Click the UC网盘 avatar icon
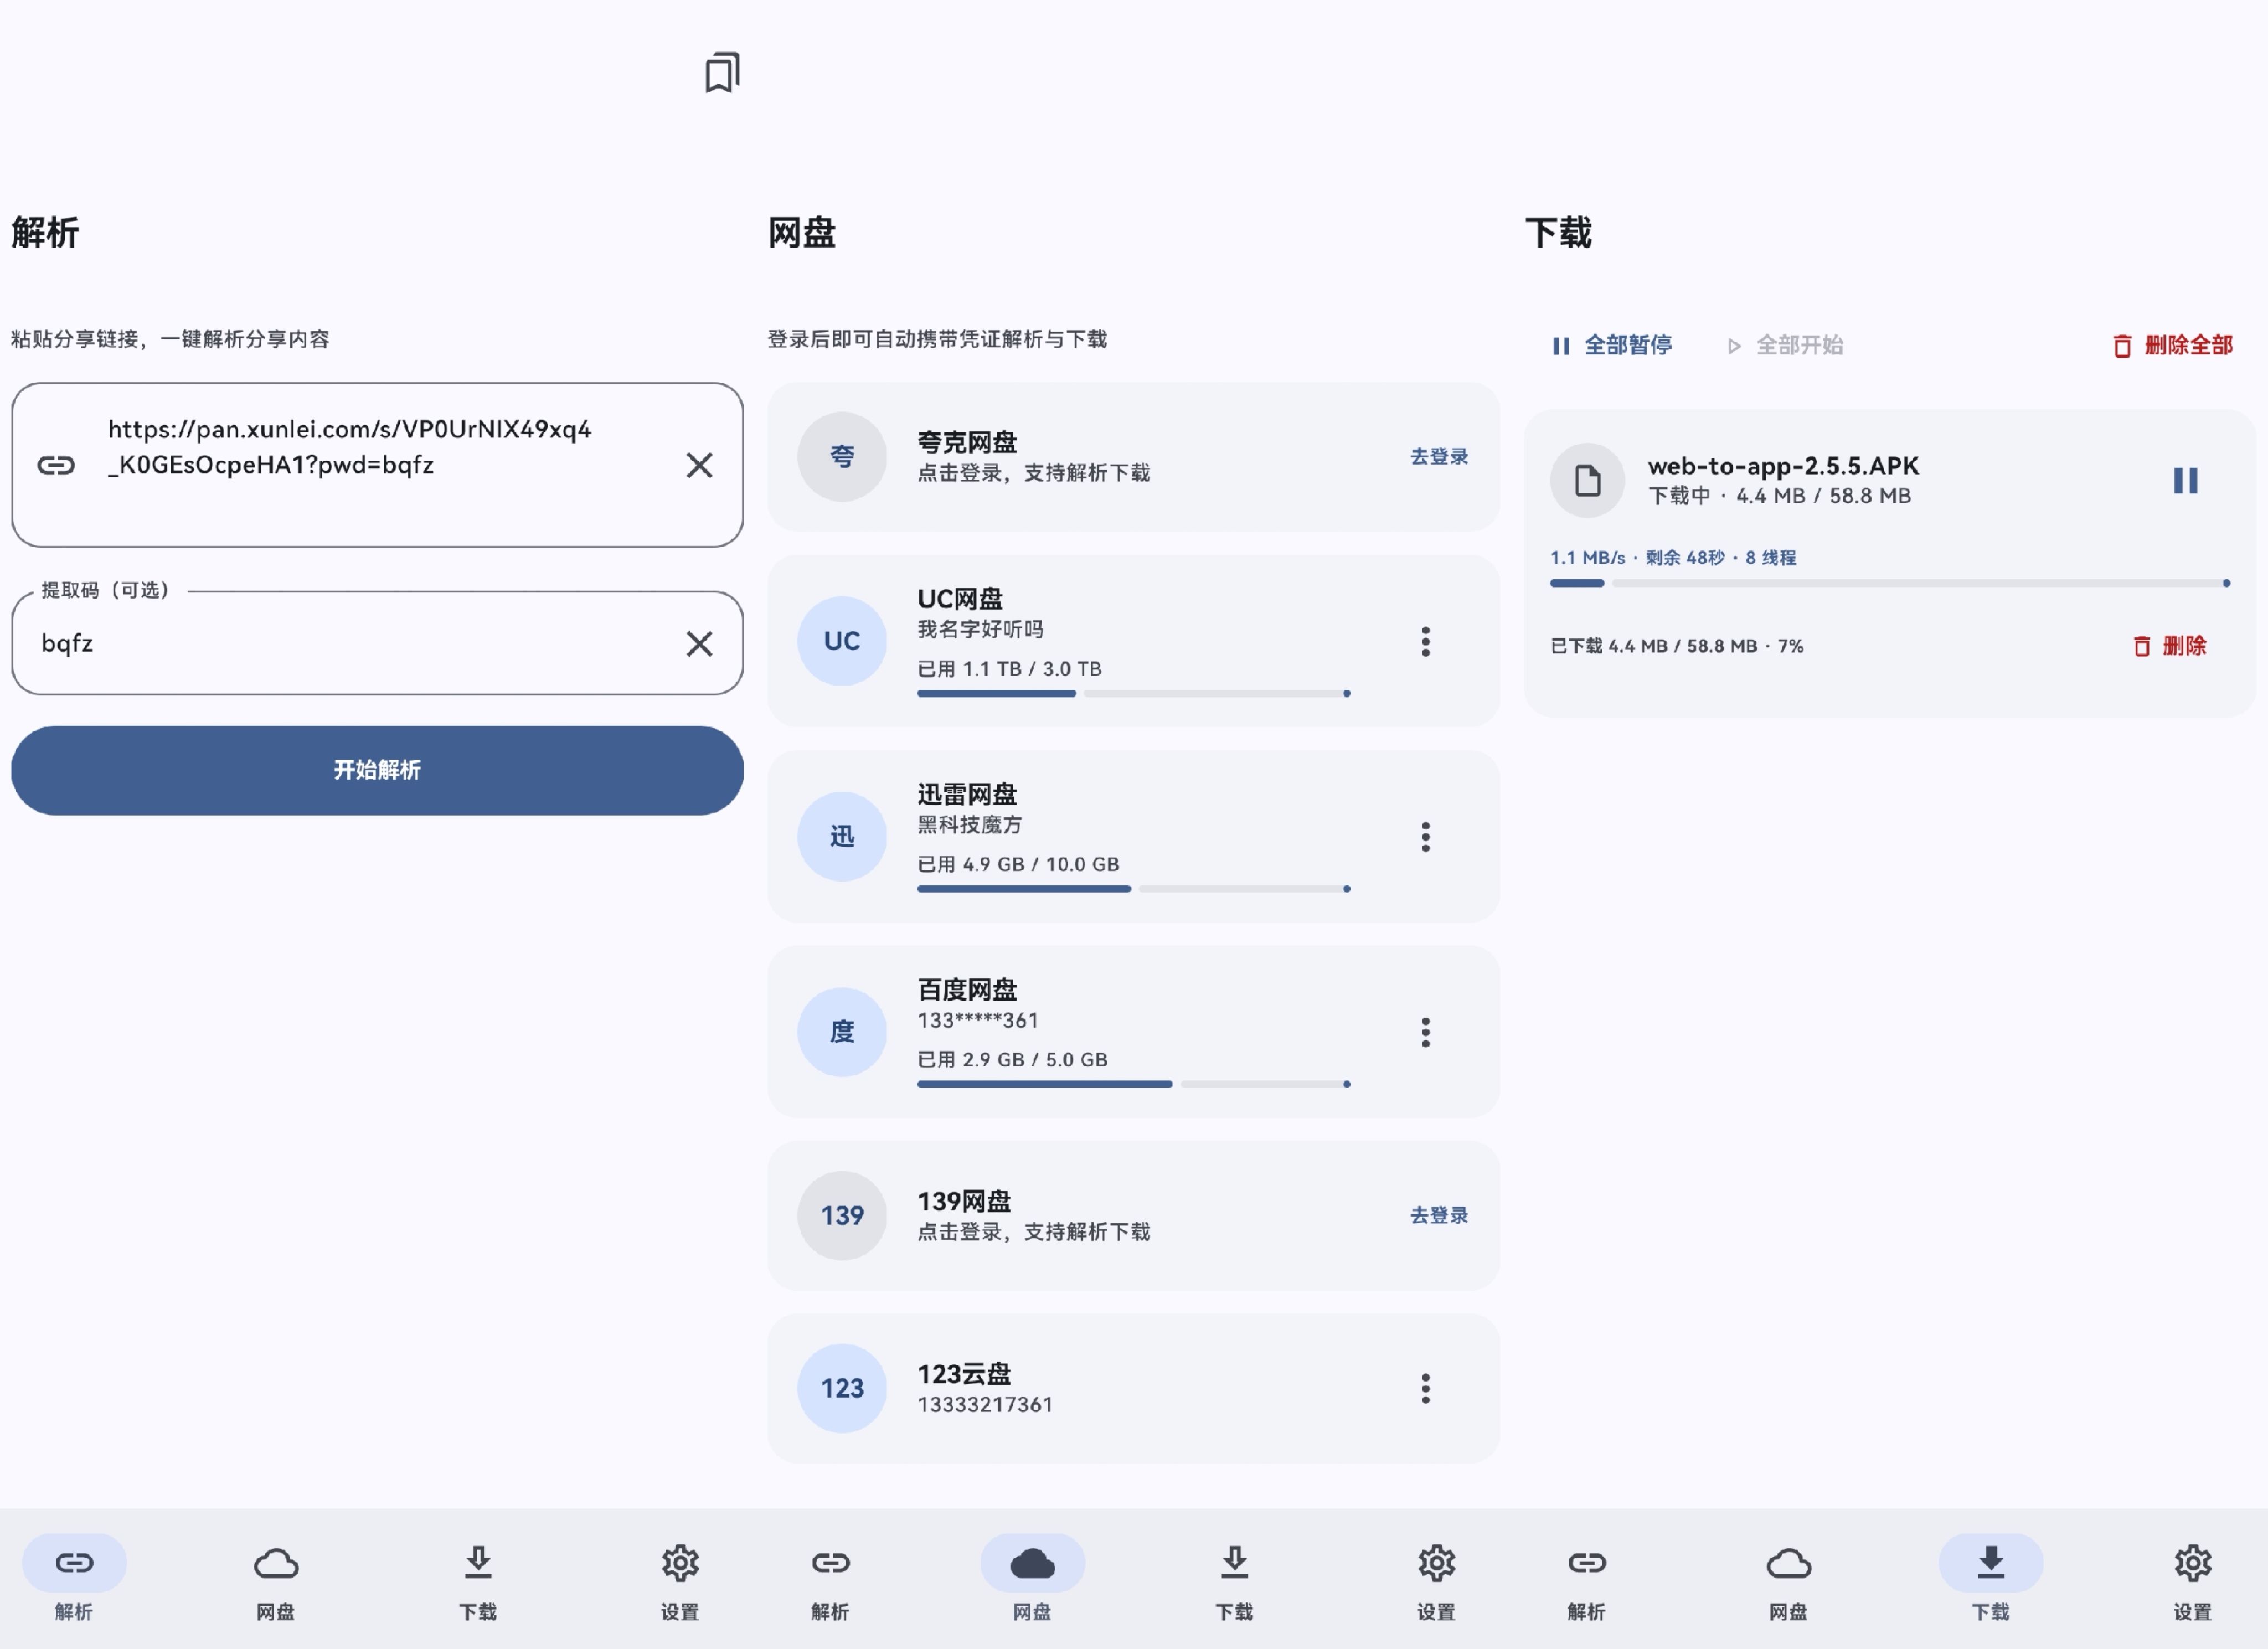Screen dimensions: 2268x1649 click(x=842, y=641)
